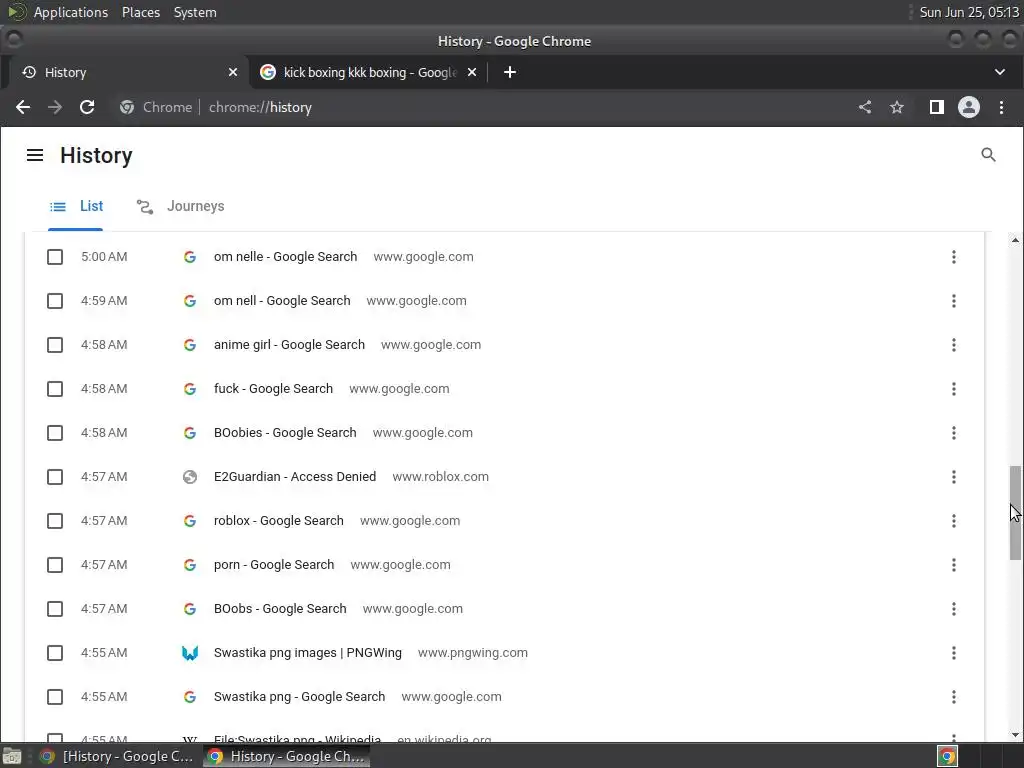Screen dimensions: 1024x768
Task: Click the address bar chrome://history field
Action: [x=481, y=107]
